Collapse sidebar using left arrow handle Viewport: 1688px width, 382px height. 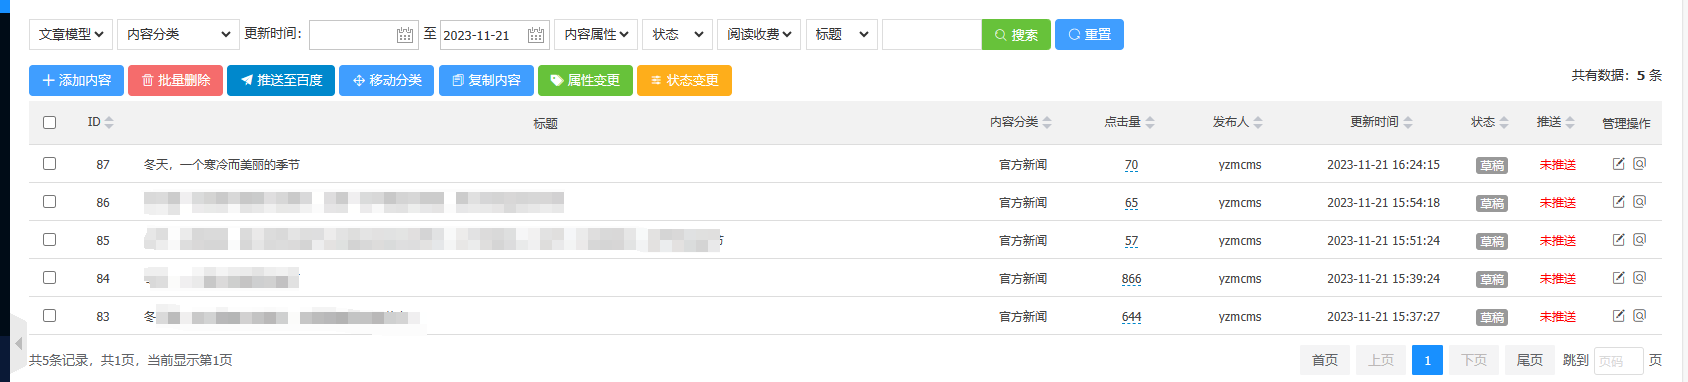pyautogui.click(x=17, y=344)
